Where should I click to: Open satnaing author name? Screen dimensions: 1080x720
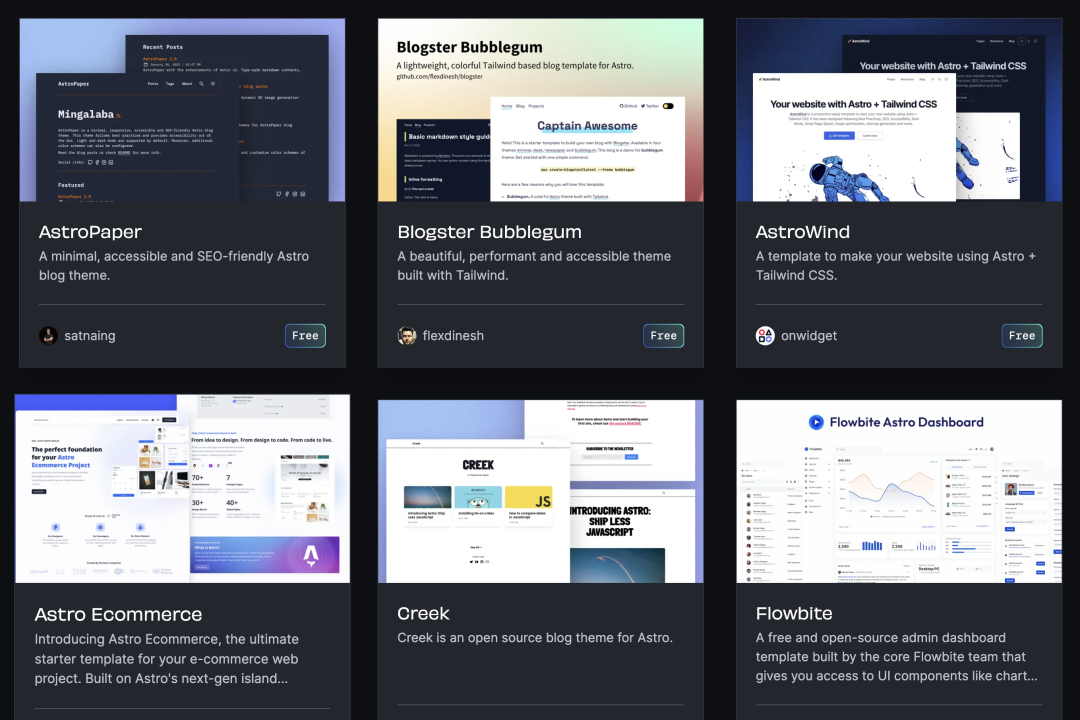[90, 336]
